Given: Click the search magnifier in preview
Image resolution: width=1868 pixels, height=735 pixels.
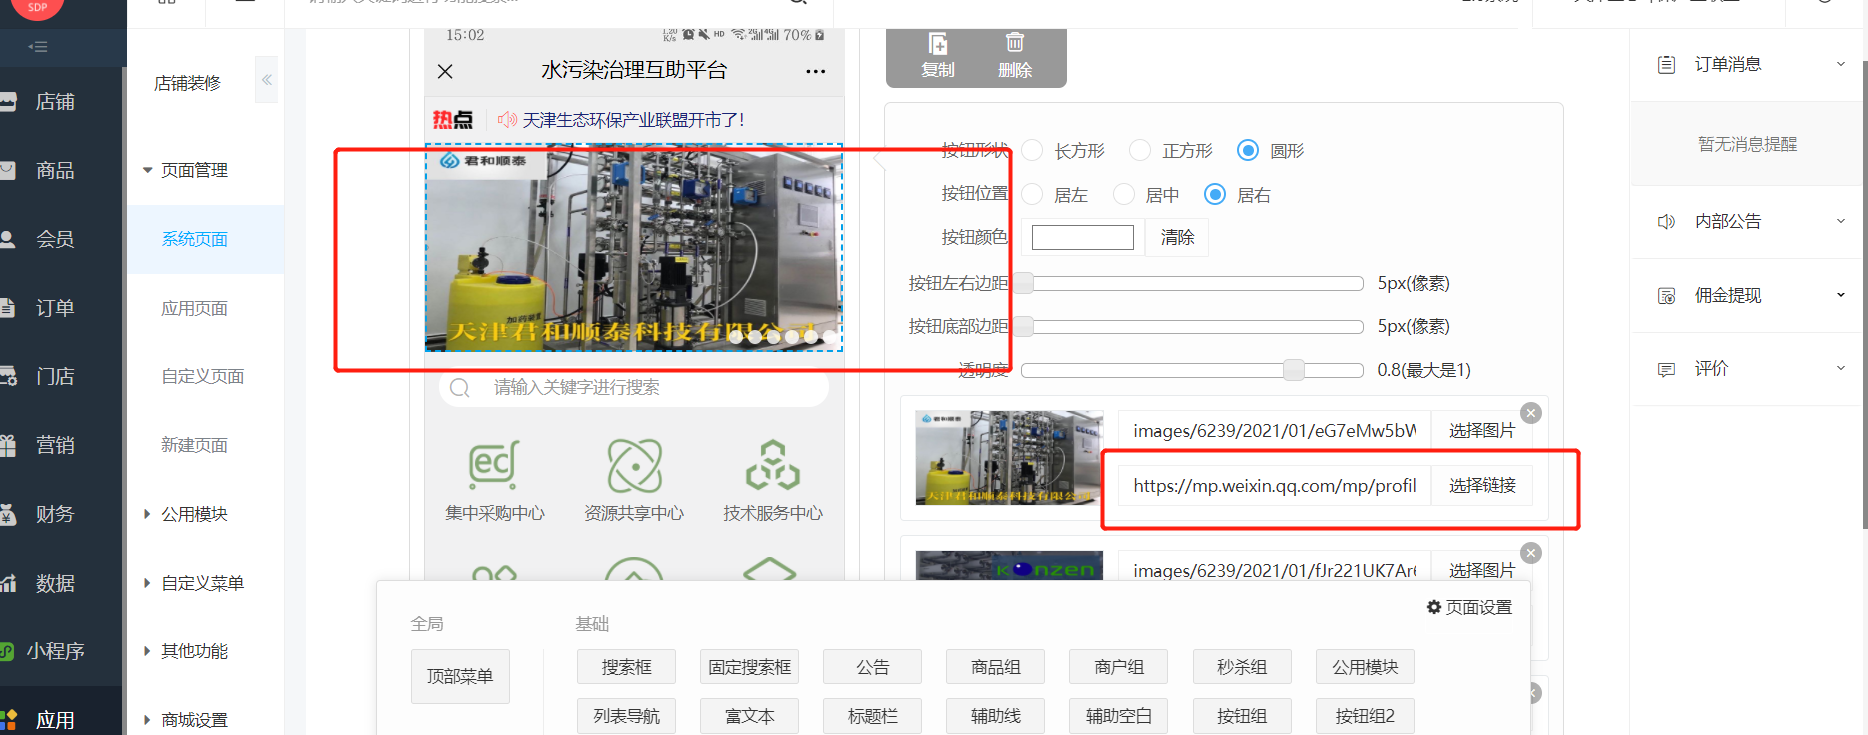Looking at the screenshot, I should 460,388.
